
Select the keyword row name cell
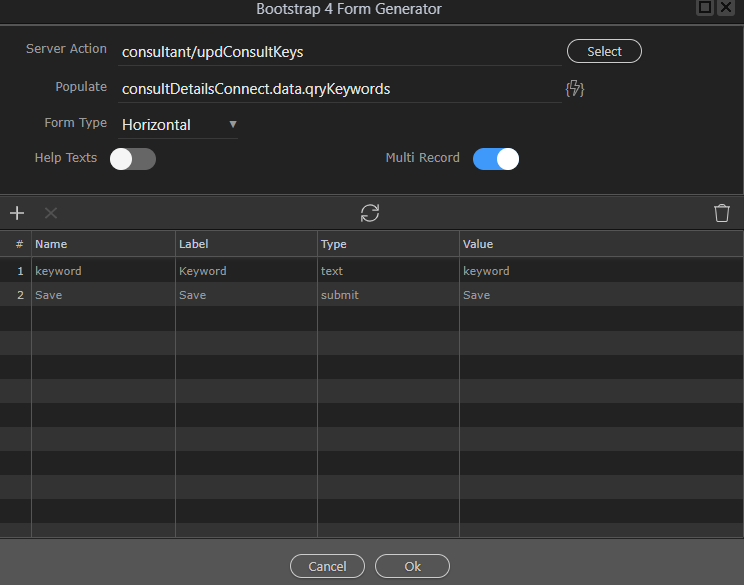(x=103, y=271)
